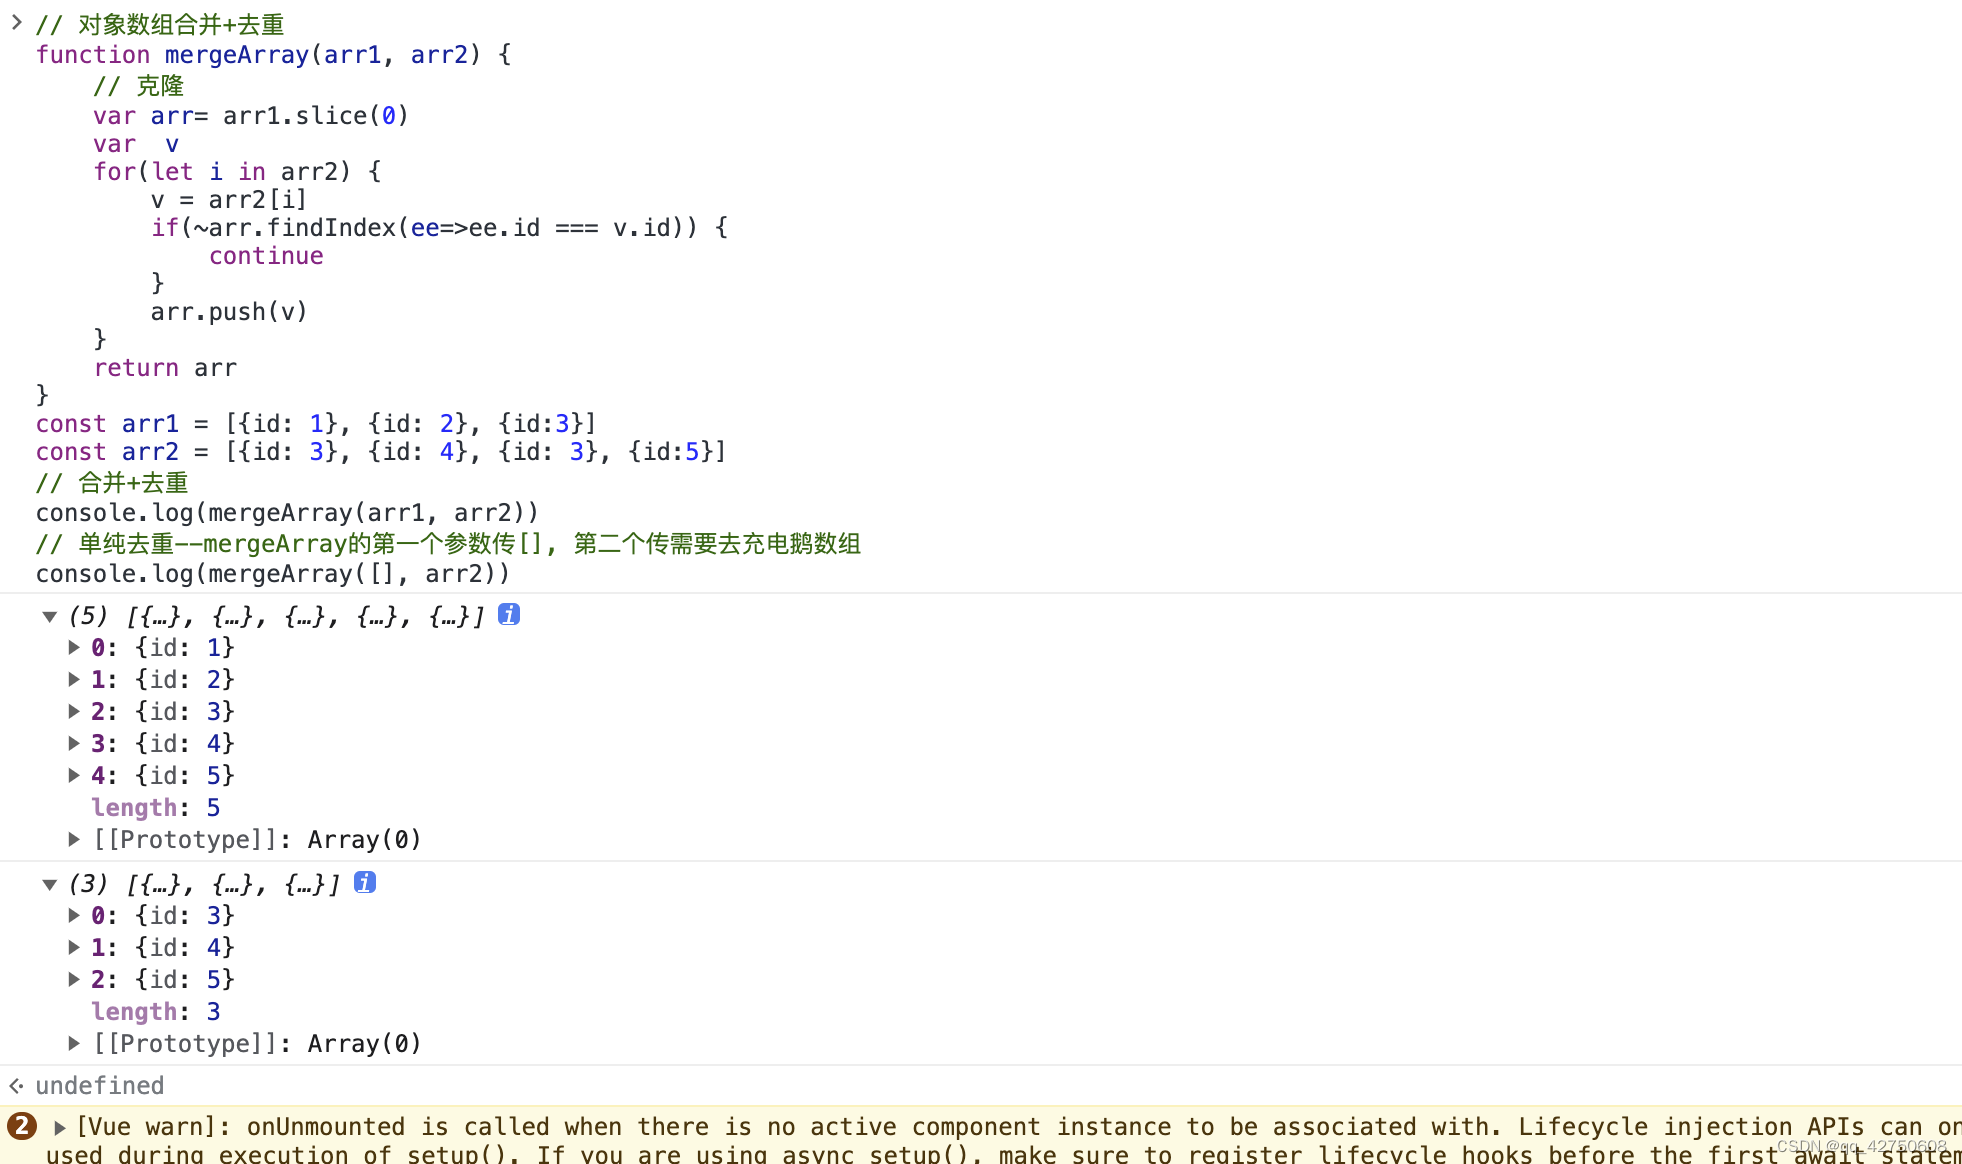
Task: Click the 'const arr2' line
Action: click(x=381, y=452)
